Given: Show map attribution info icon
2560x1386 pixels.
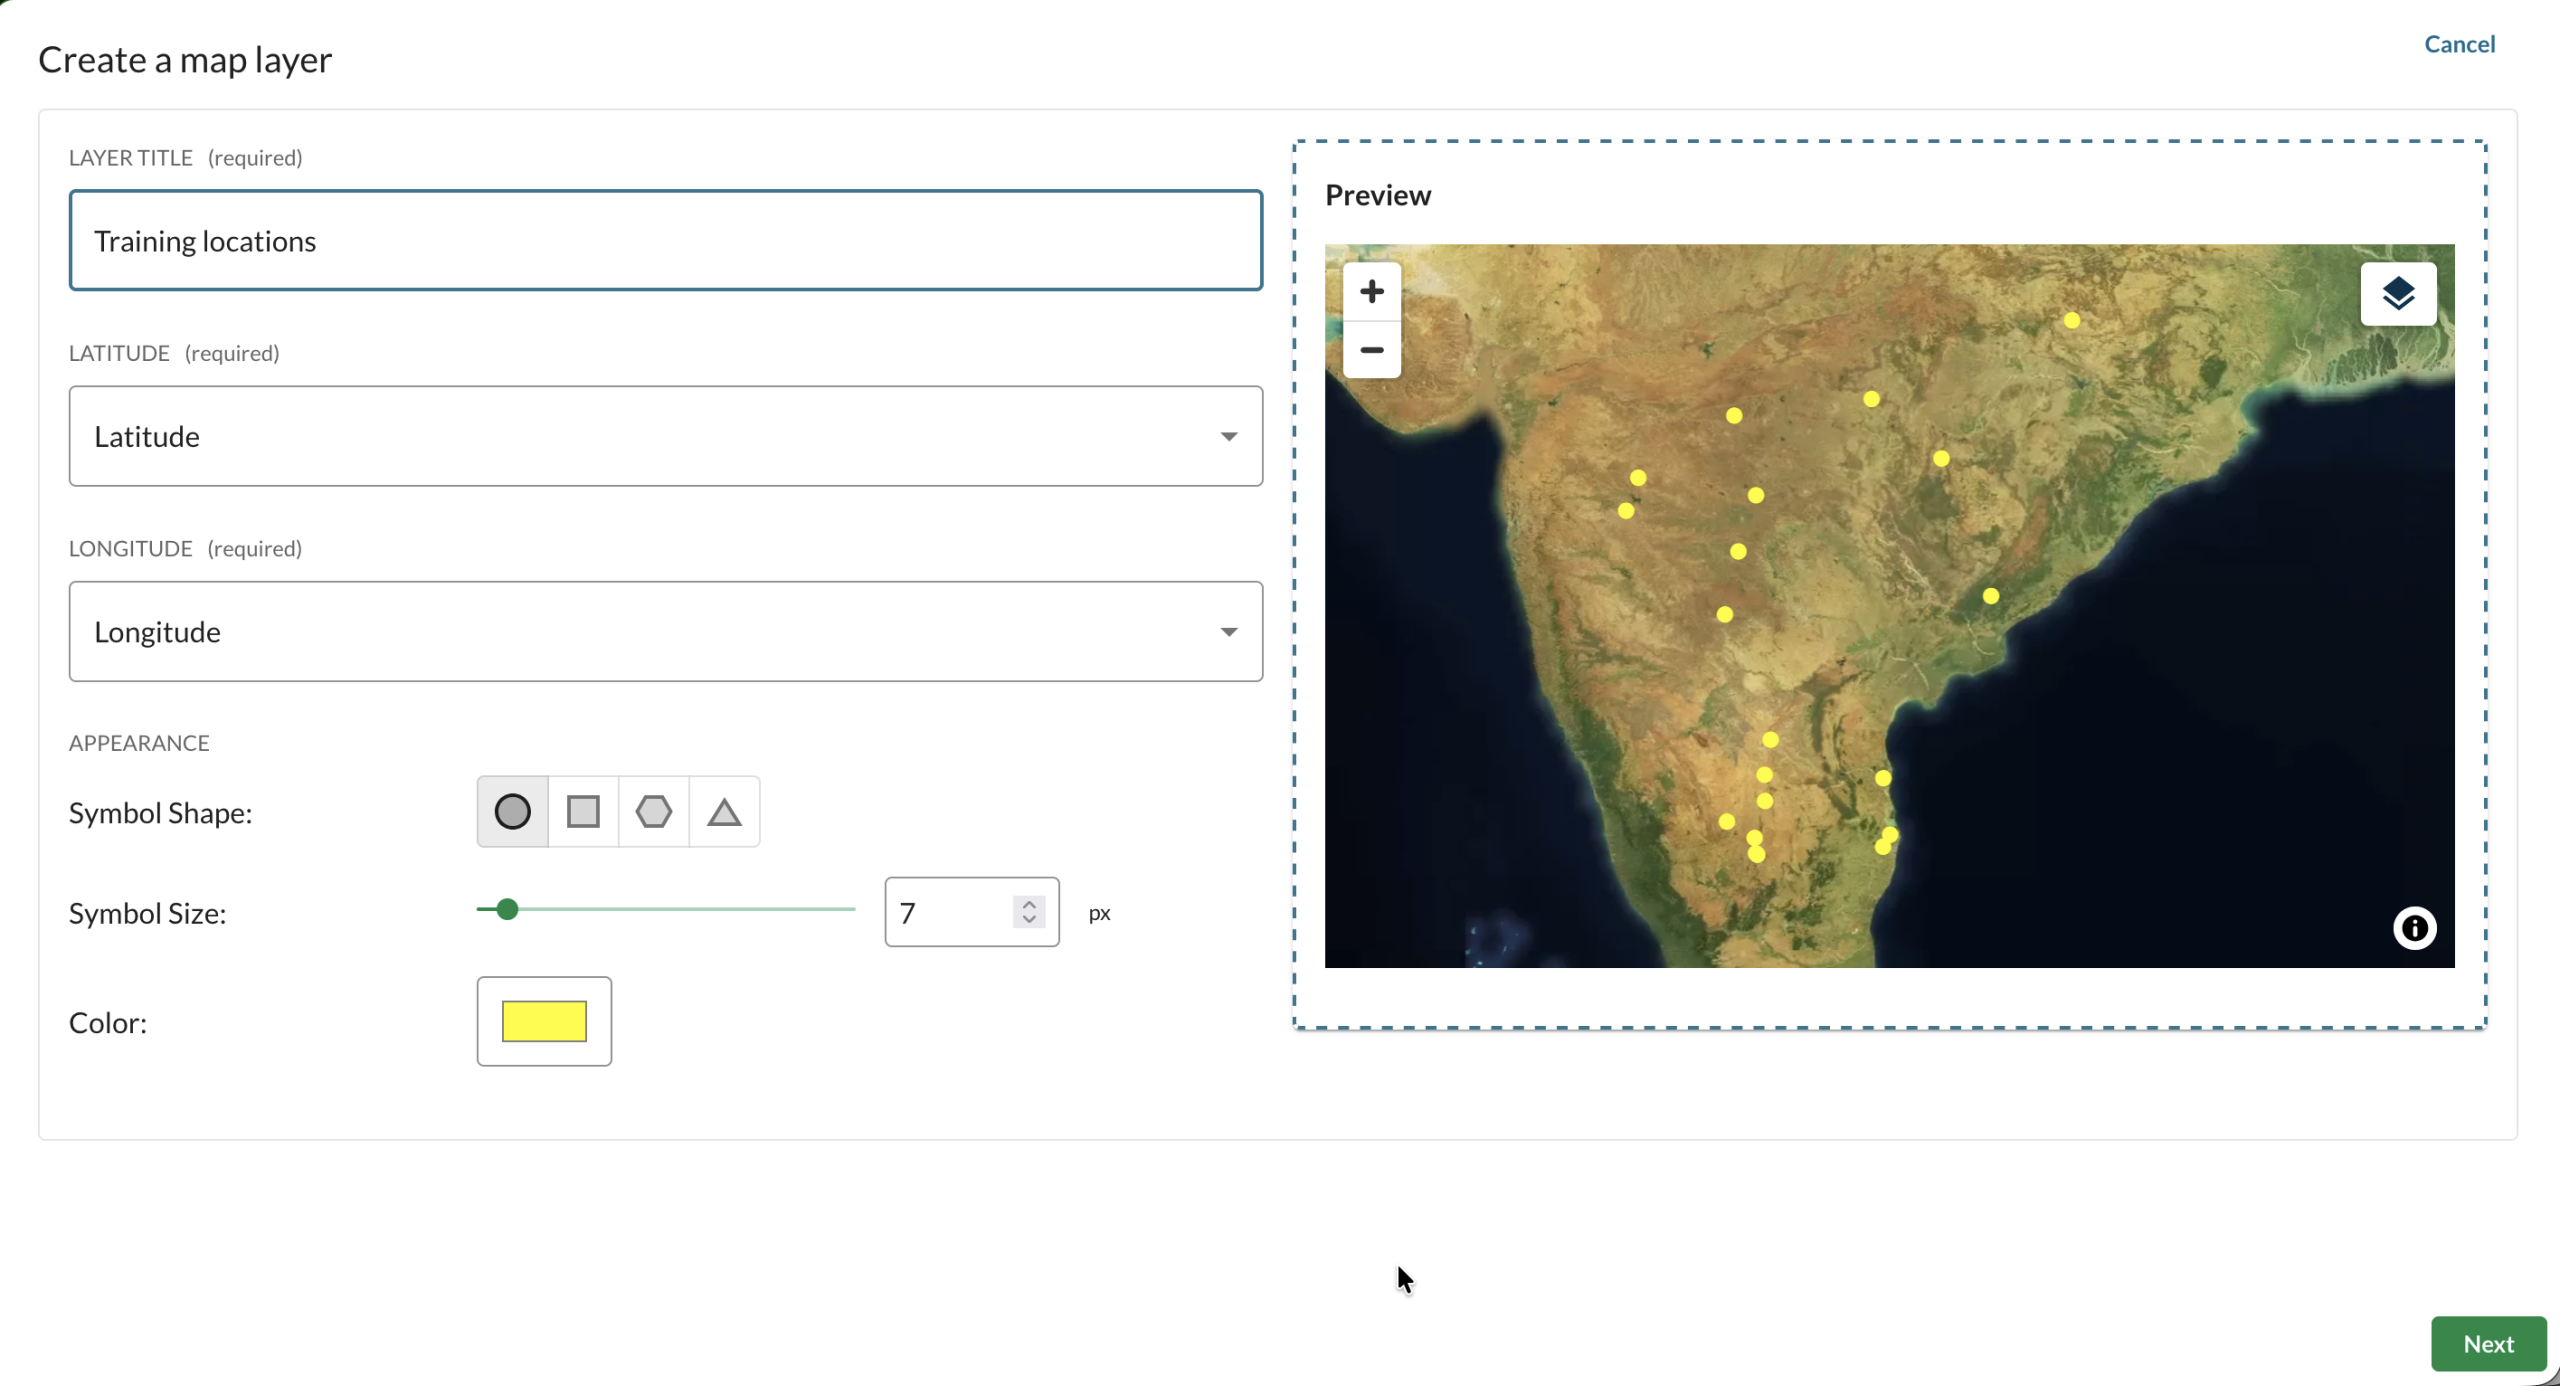Looking at the screenshot, I should click(2414, 928).
